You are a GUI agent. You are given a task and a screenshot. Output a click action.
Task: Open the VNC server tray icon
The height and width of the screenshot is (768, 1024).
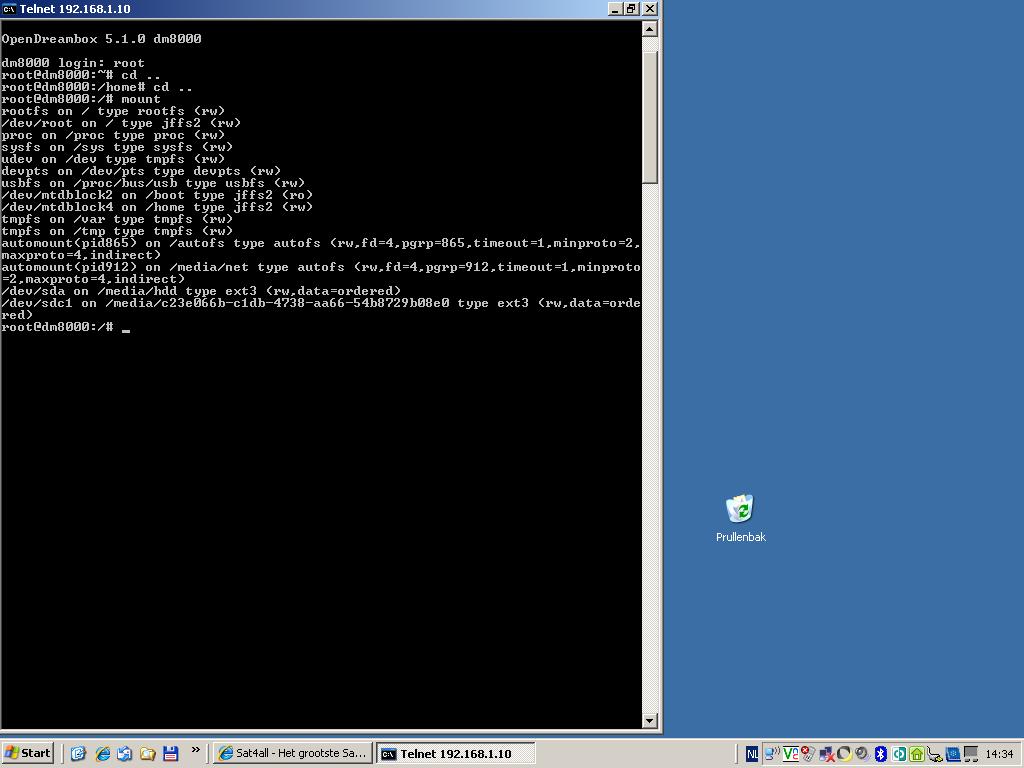pyautogui.click(x=791, y=754)
